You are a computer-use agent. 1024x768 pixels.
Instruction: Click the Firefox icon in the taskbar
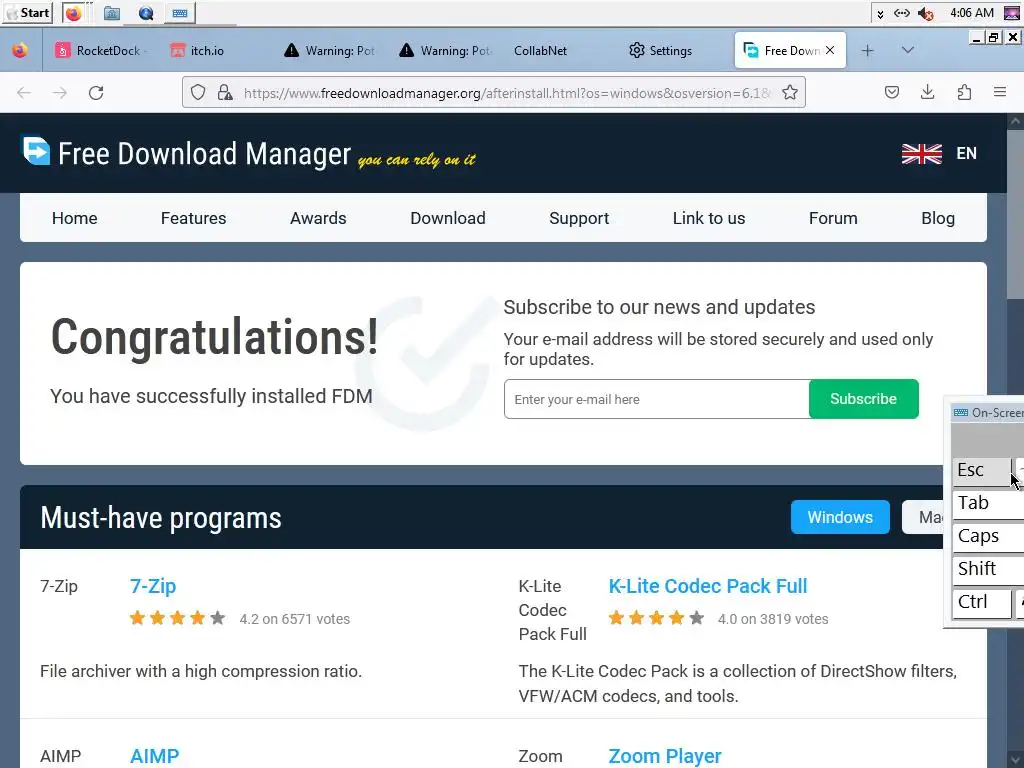[74, 13]
